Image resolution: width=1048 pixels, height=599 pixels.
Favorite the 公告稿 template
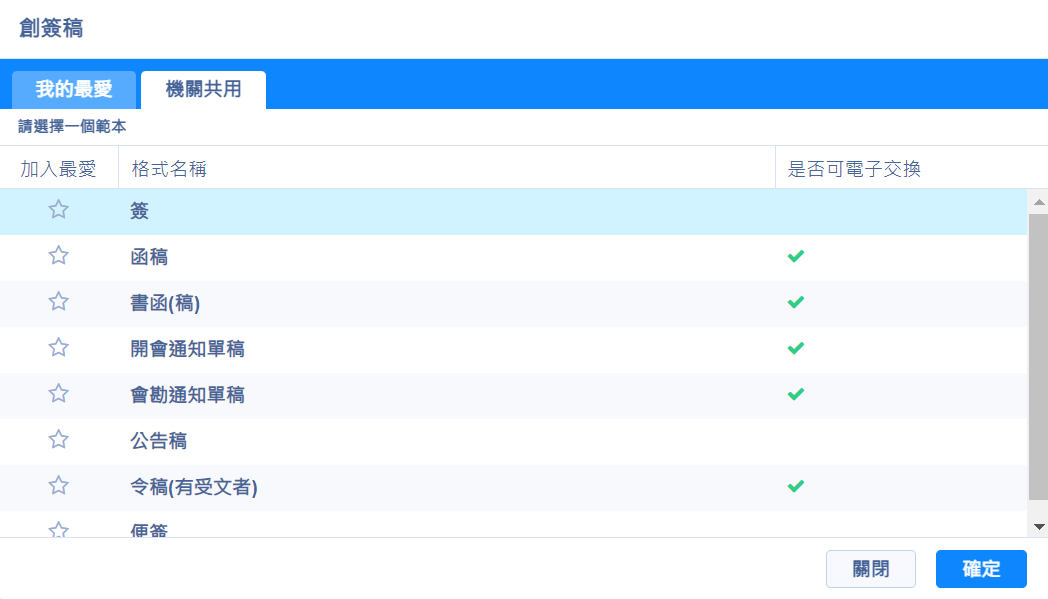click(59, 440)
